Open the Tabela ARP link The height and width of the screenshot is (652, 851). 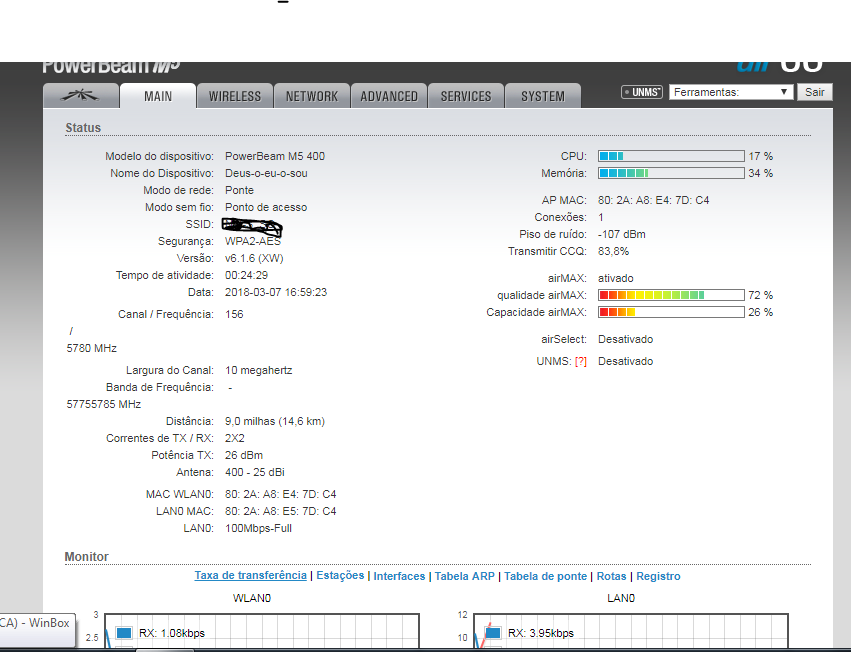[465, 576]
